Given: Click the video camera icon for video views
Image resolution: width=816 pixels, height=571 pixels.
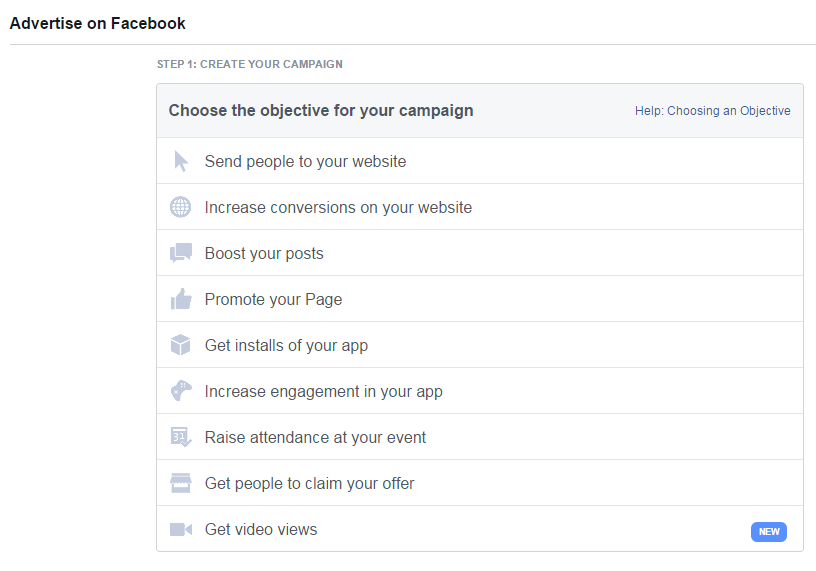Looking at the screenshot, I should (180, 529).
